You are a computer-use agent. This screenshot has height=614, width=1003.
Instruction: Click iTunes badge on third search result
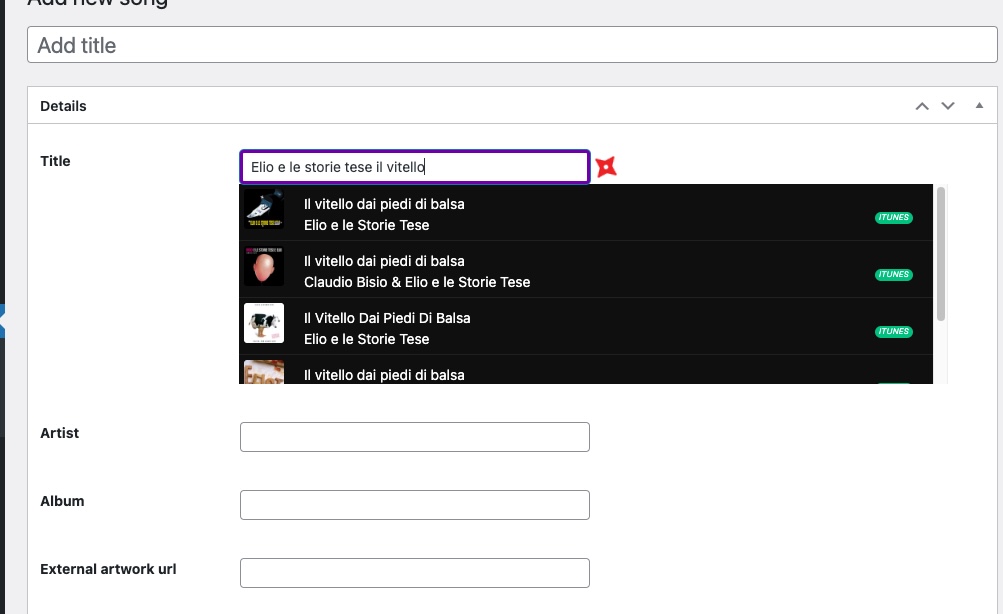893,331
